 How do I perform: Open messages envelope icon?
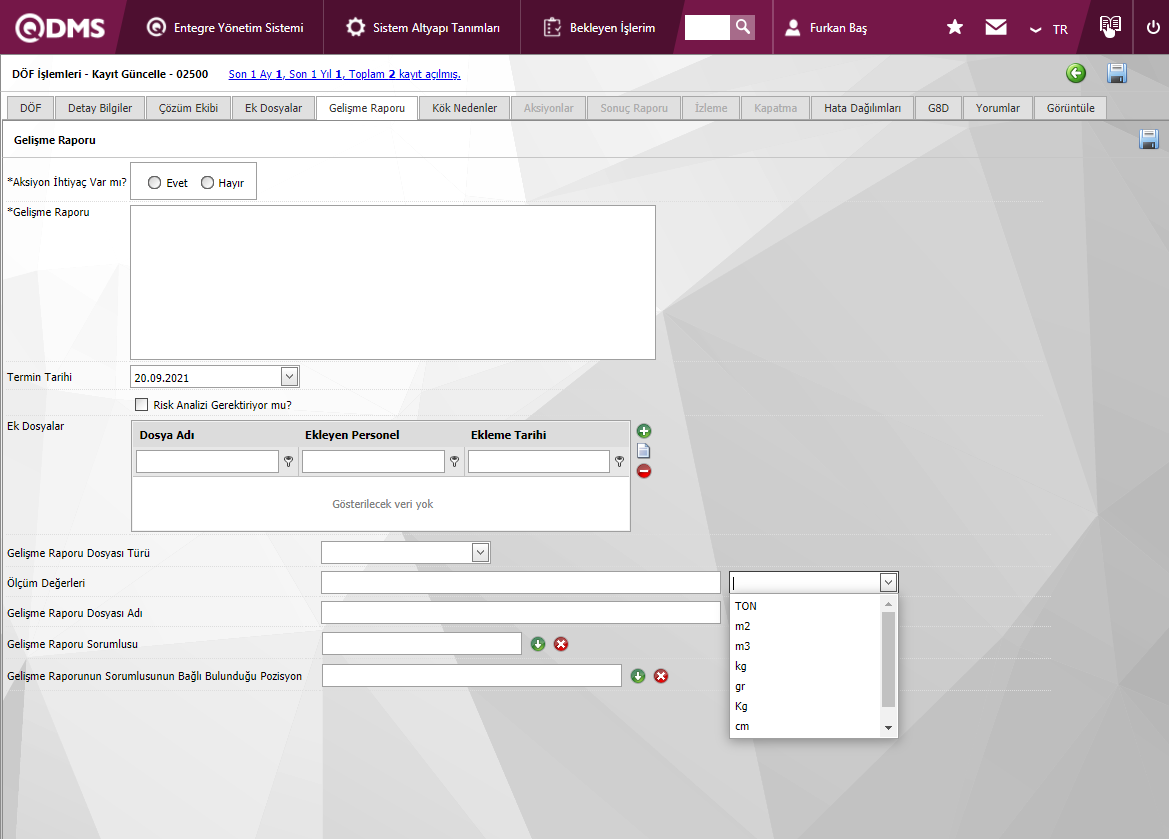[x=996, y=28]
